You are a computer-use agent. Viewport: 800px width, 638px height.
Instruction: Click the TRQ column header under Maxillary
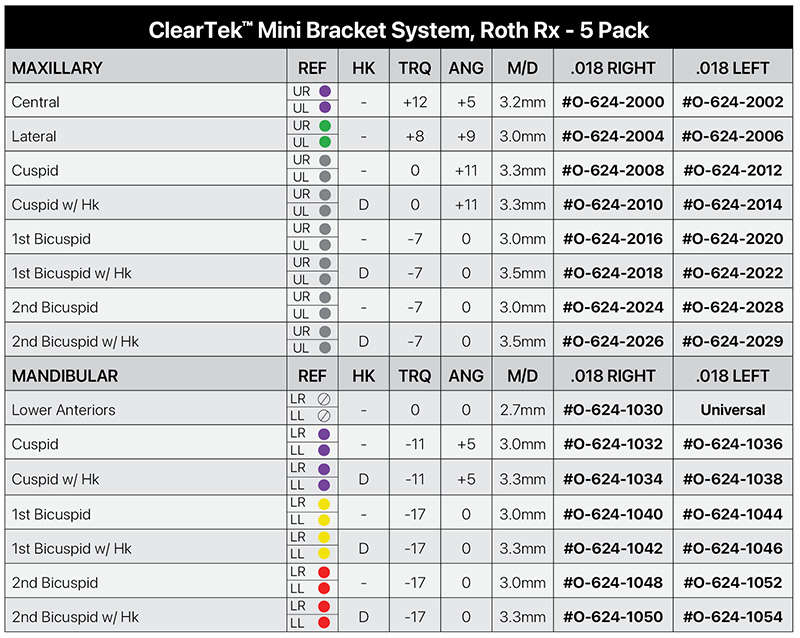(415, 68)
